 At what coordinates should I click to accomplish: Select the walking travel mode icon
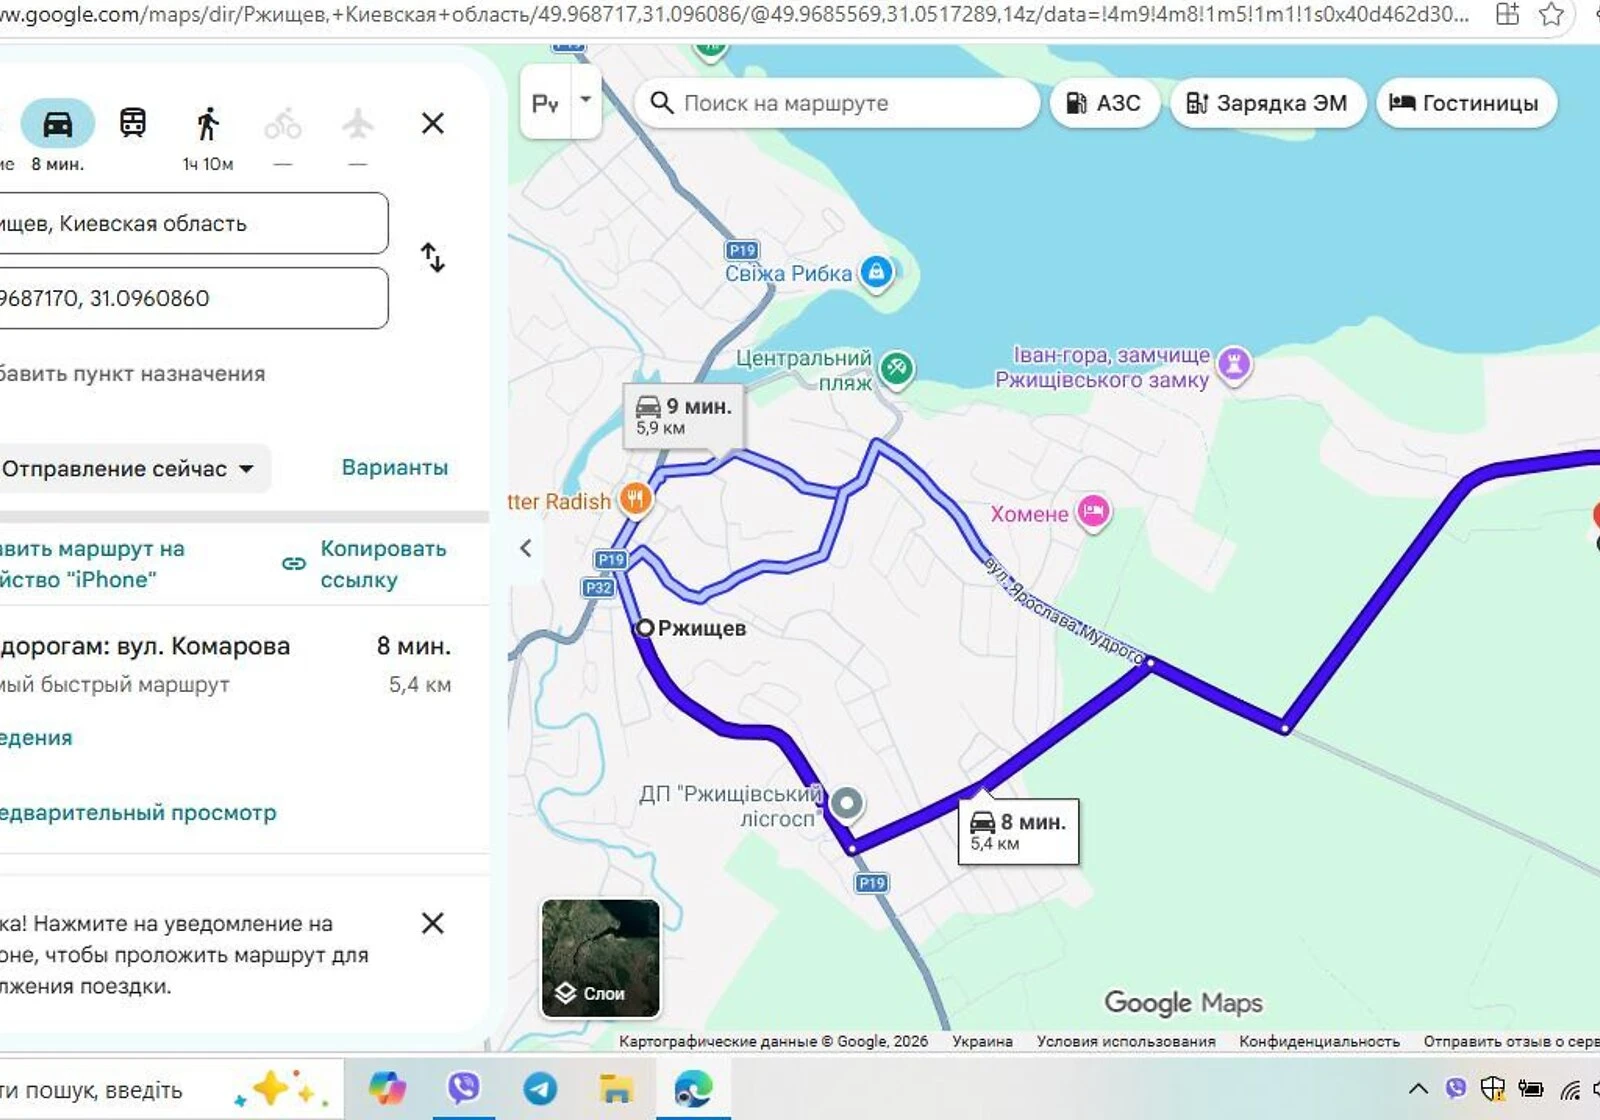pos(208,124)
